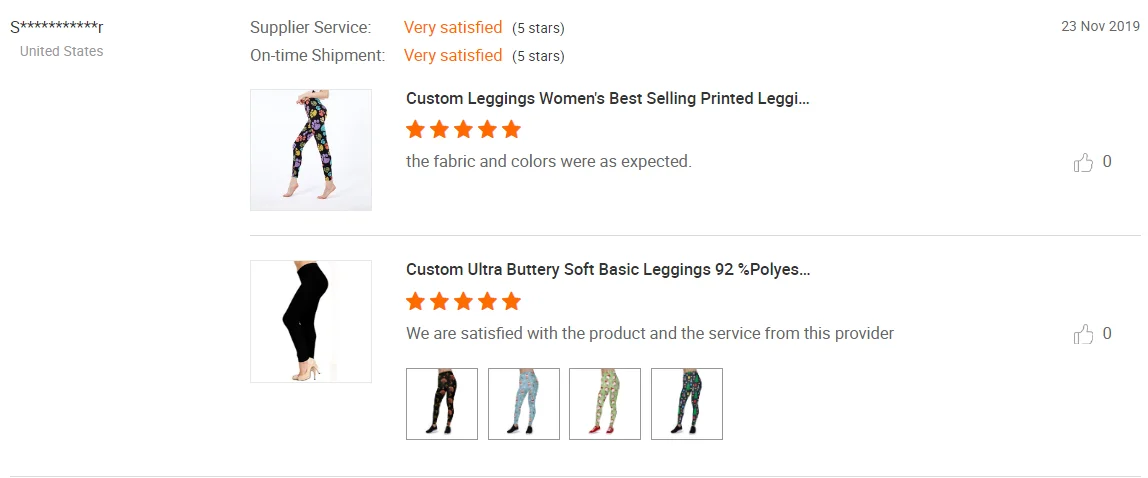This screenshot has height=478, width=1148.
Task: Click the "United States" reviewer country label
Action: point(61,51)
